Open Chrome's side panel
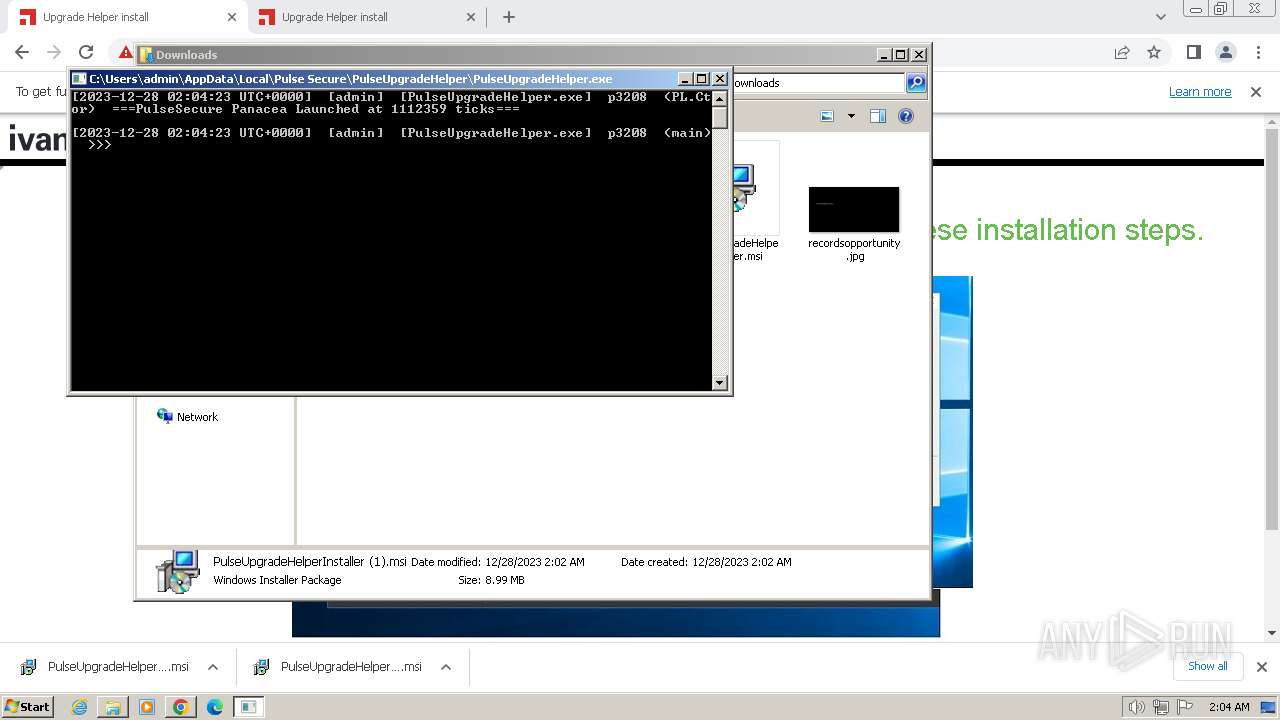The height and width of the screenshot is (720, 1280). click(x=1193, y=52)
